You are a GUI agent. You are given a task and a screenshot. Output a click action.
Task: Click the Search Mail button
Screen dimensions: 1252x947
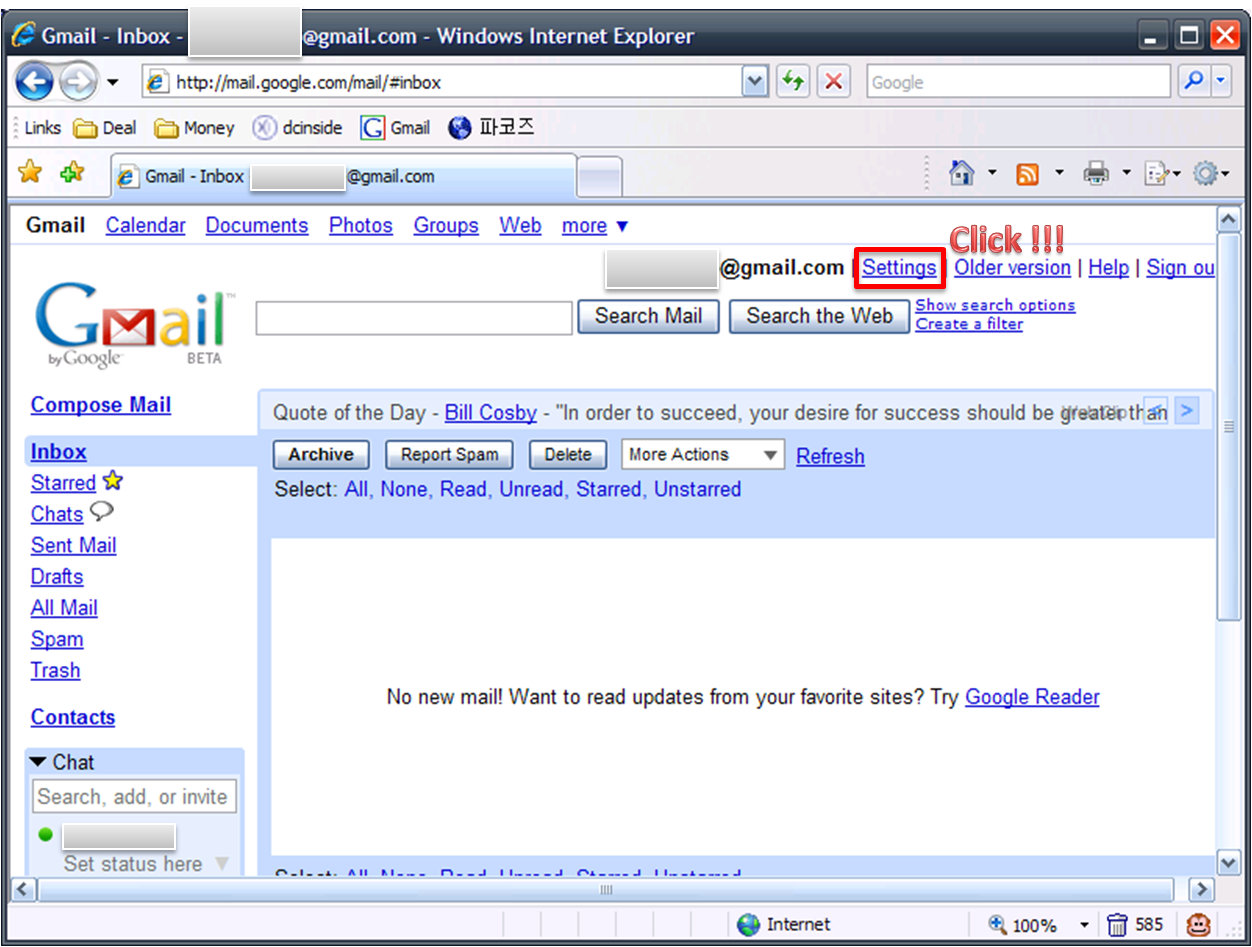[648, 316]
